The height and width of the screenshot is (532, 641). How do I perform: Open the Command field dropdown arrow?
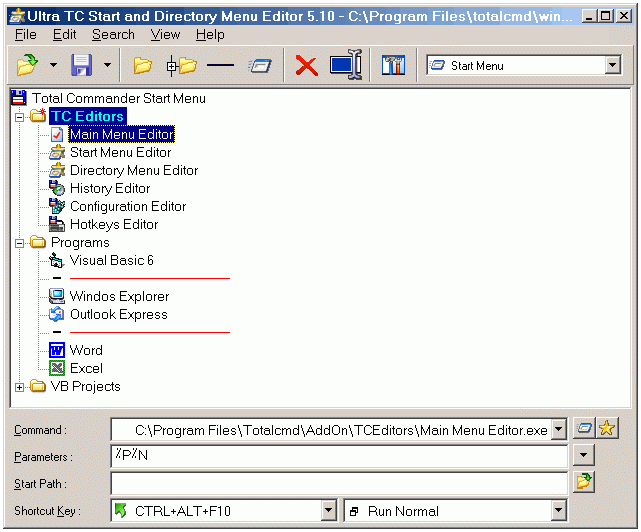(x=558, y=430)
